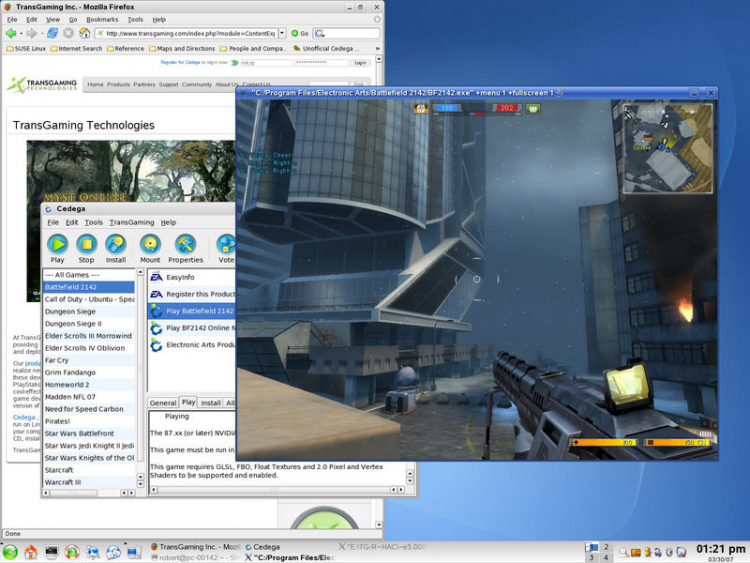
Task: Open the green SUSE start menu button
Action: (10, 552)
